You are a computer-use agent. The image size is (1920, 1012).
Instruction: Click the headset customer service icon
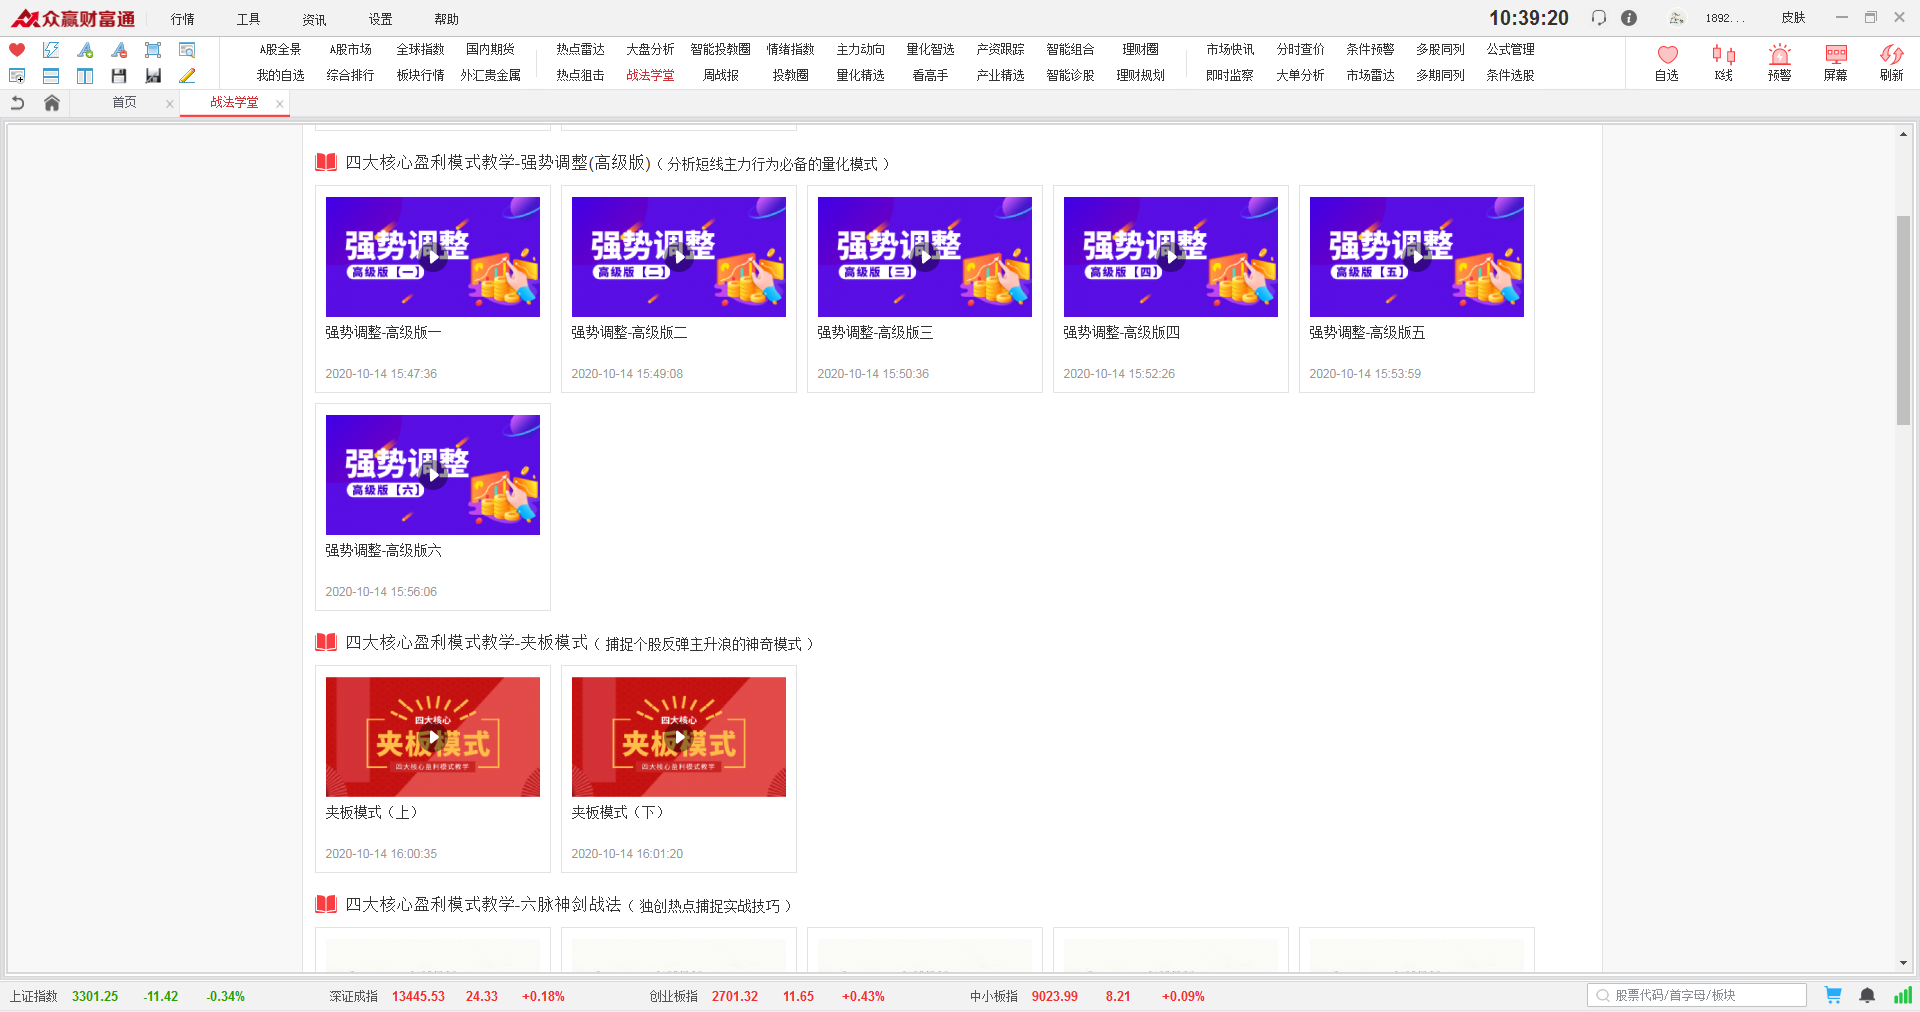(x=1599, y=18)
